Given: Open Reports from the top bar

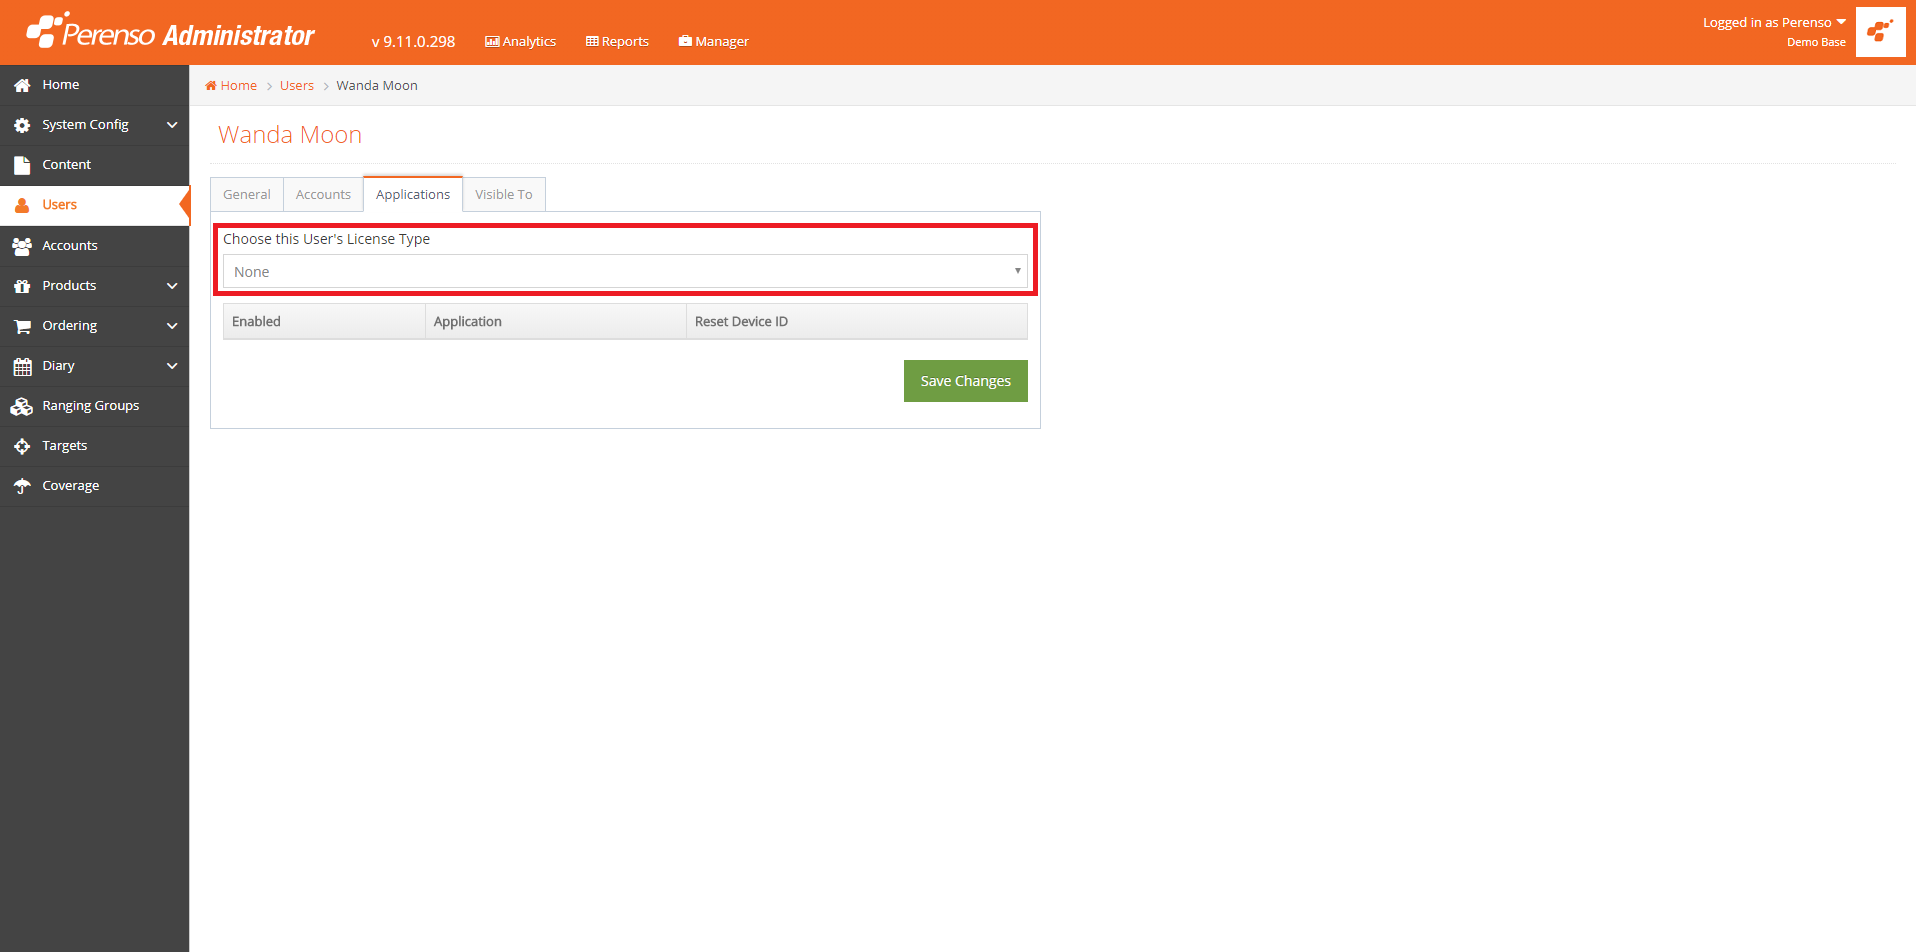Looking at the screenshot, I should (x=617, y=41).
